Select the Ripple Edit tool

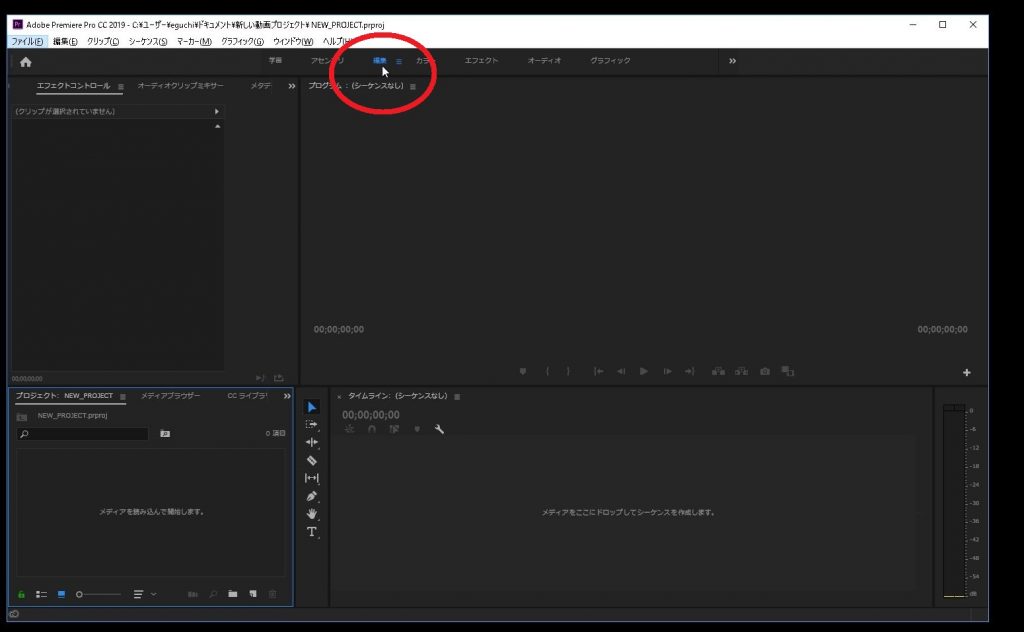(x=311, y=442)
